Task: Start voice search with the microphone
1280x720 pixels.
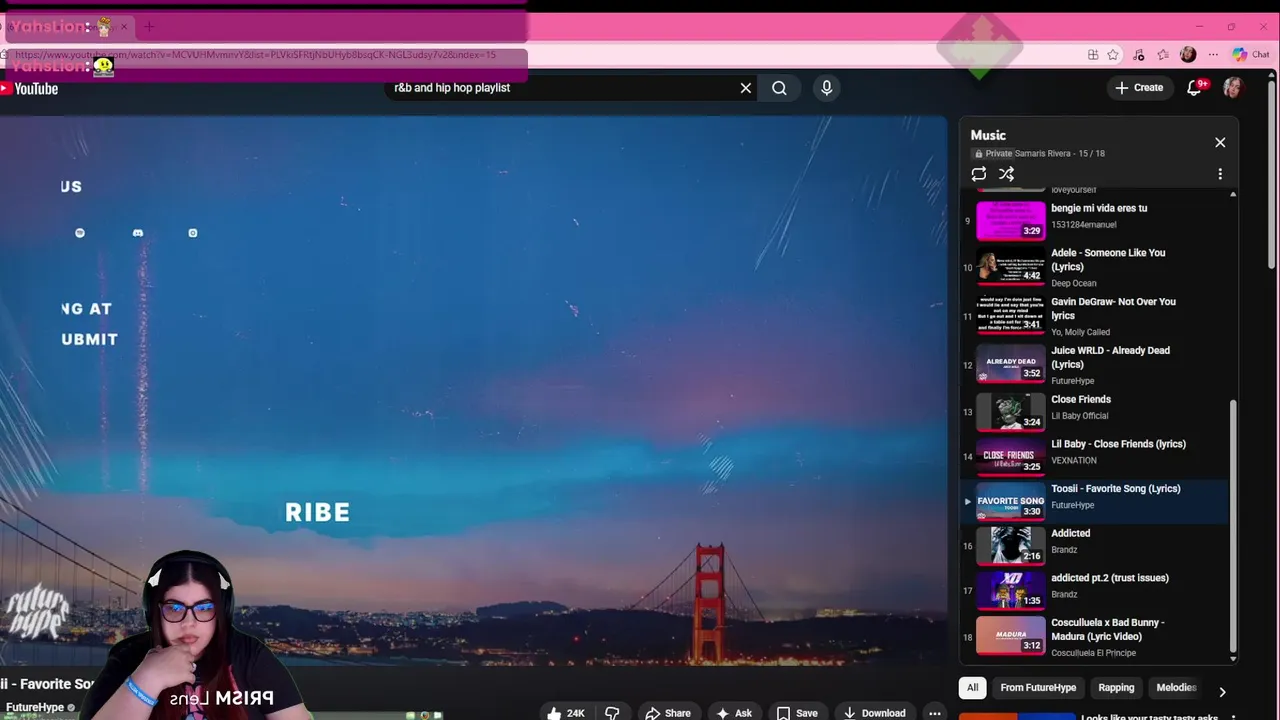Action: [x=826, y=88]
